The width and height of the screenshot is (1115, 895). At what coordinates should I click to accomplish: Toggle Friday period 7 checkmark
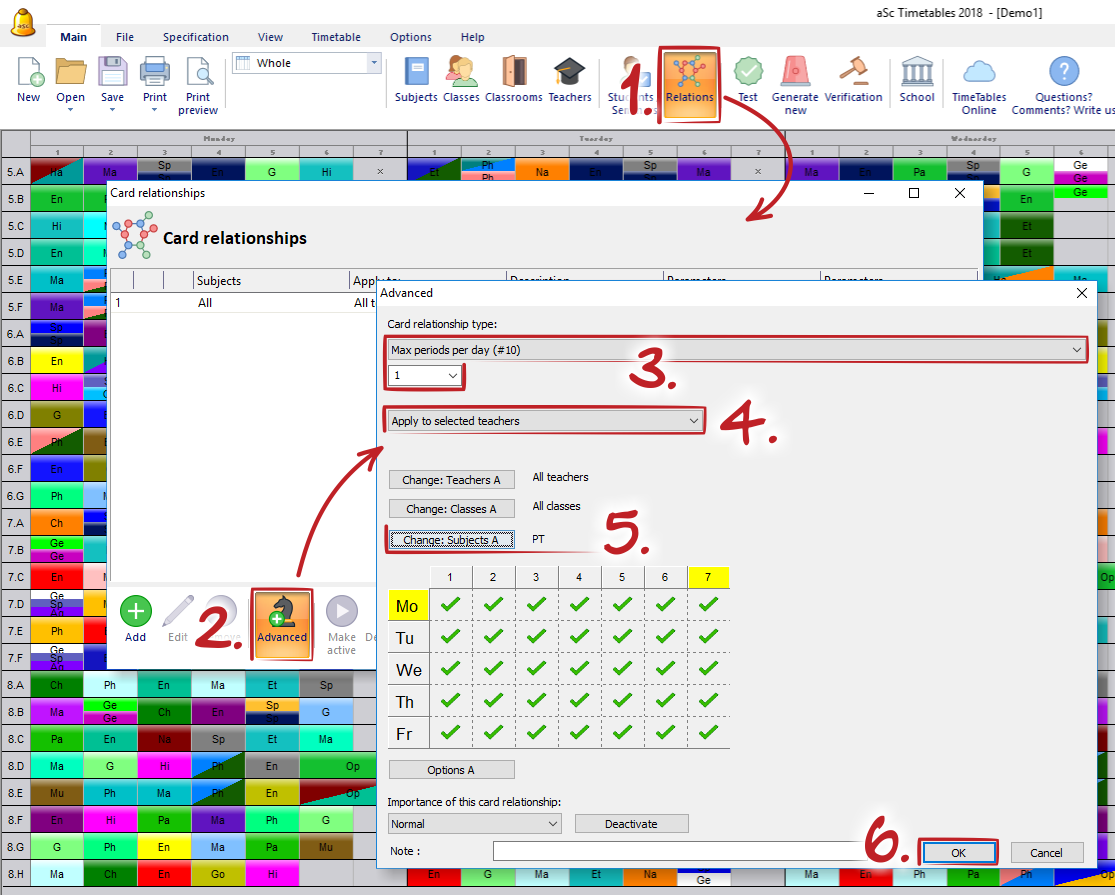[x=708, y=732]
